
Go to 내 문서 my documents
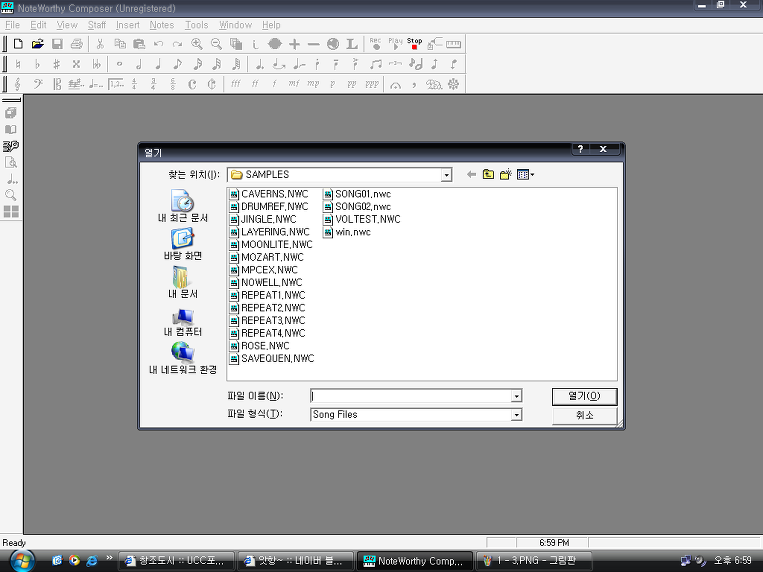tap(182, 282)
